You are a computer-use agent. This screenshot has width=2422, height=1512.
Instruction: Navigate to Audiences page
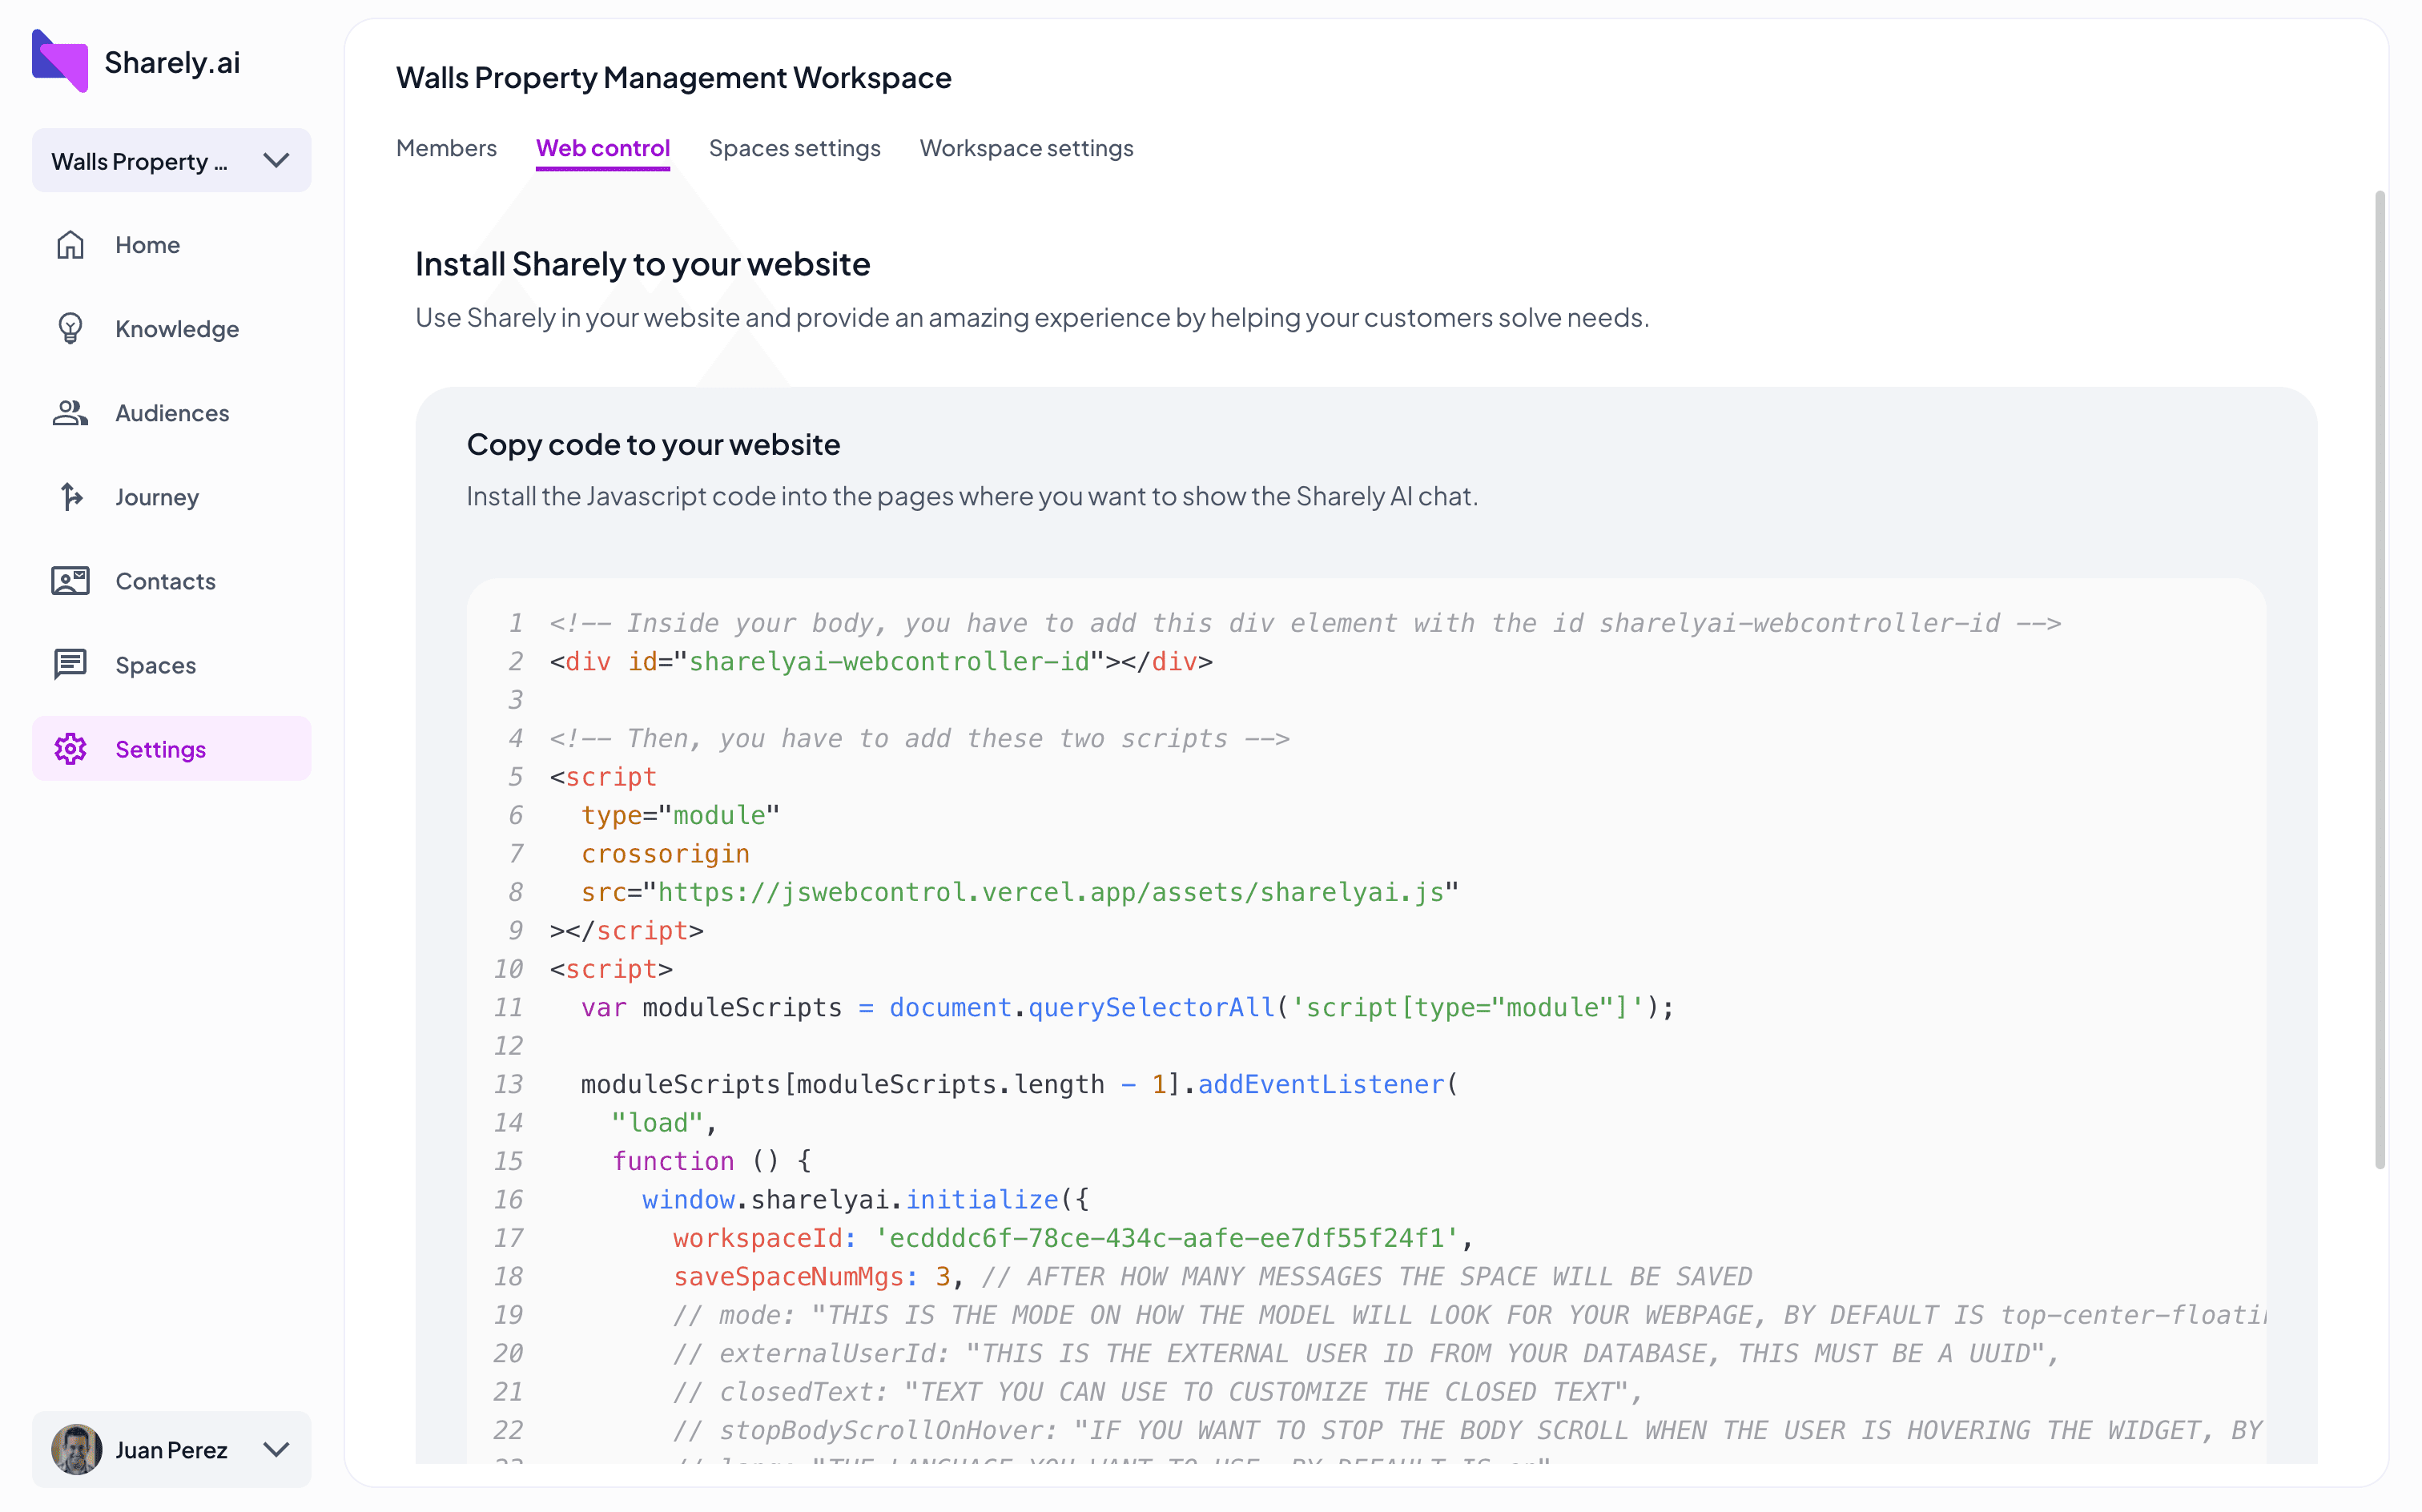pyautogui.click(x=172, y=413)
